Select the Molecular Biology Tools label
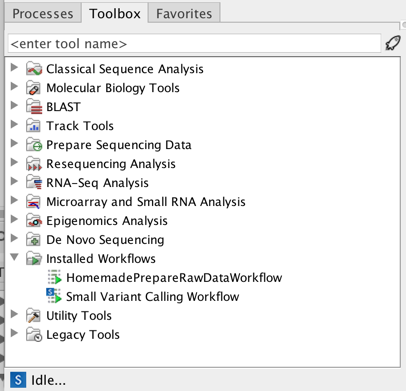This screenshot has width=406, height=391. [113, 88]
